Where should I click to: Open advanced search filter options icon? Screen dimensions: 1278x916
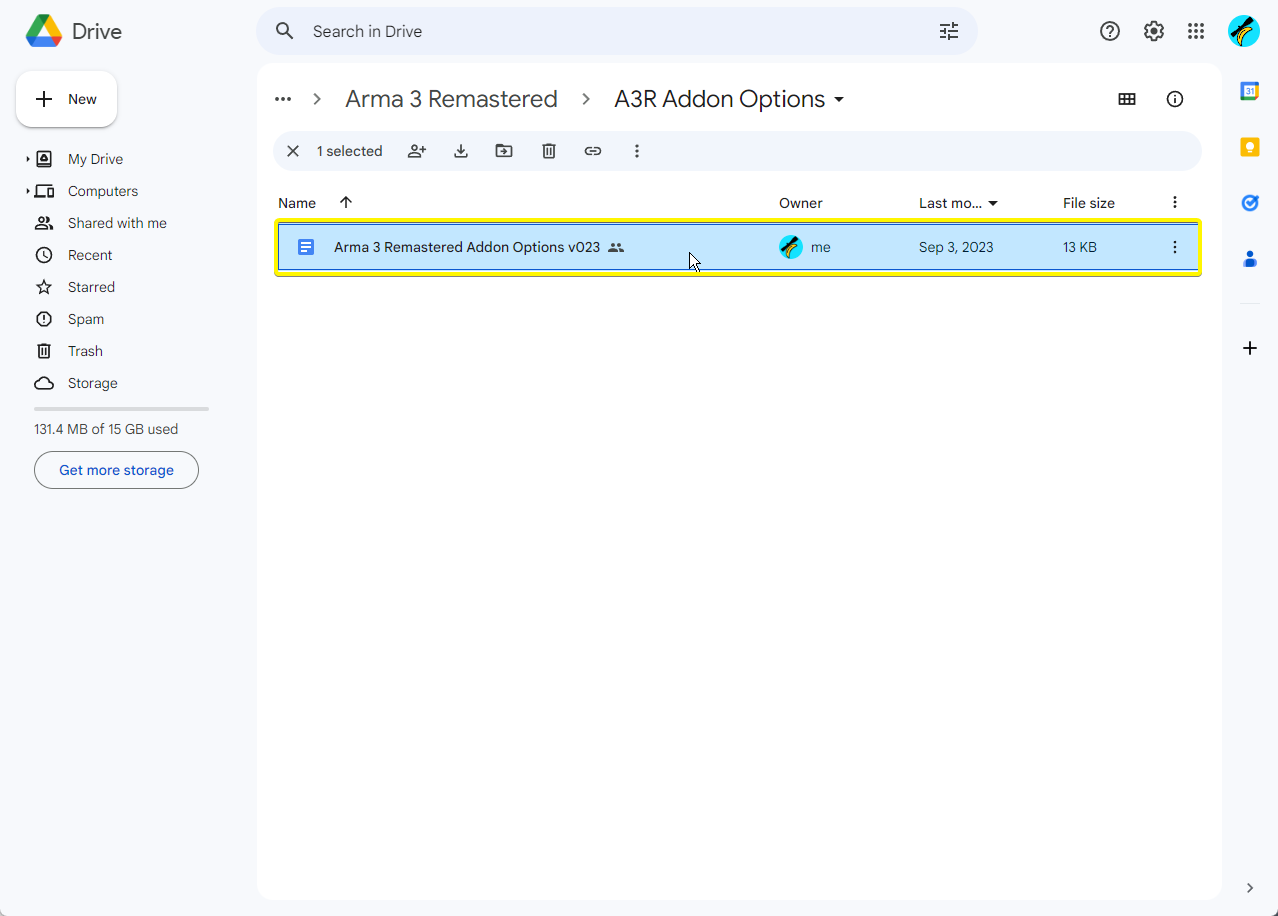949,31
